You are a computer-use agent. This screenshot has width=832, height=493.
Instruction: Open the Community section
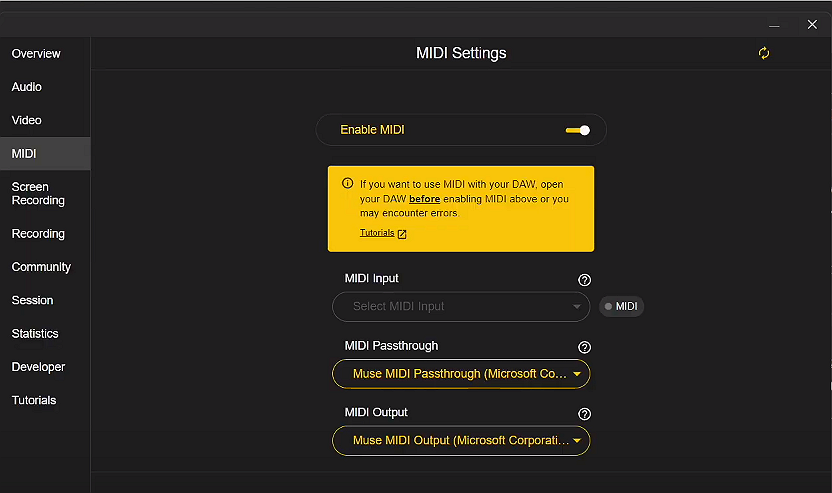coord(41,267)
